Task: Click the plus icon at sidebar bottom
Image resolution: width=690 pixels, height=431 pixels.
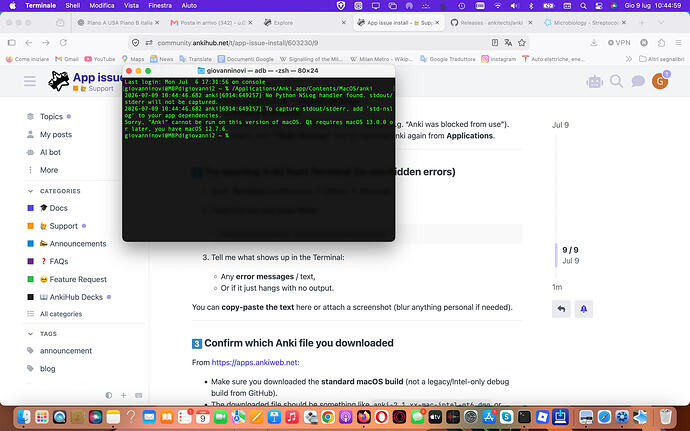Action: [124, 395]
